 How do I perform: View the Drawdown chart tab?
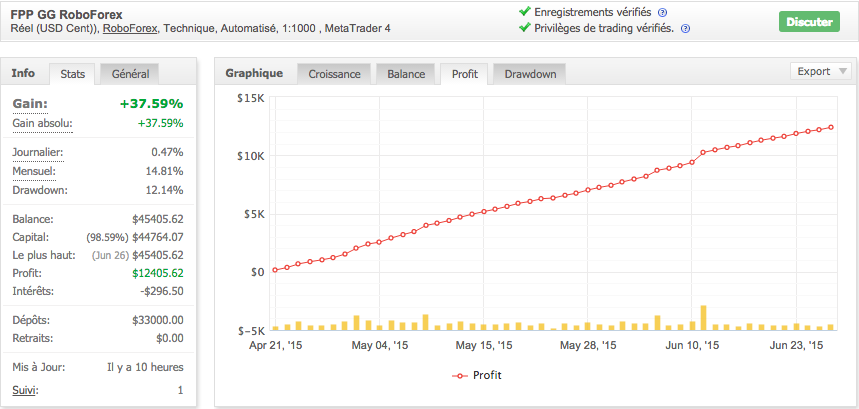point(530,74)
